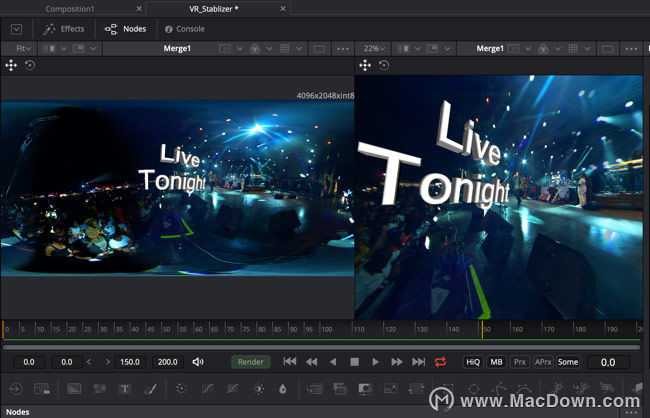Toggle Prx proxy mode button
This screenshot has width=650, height=418.
tap(520, 362)
